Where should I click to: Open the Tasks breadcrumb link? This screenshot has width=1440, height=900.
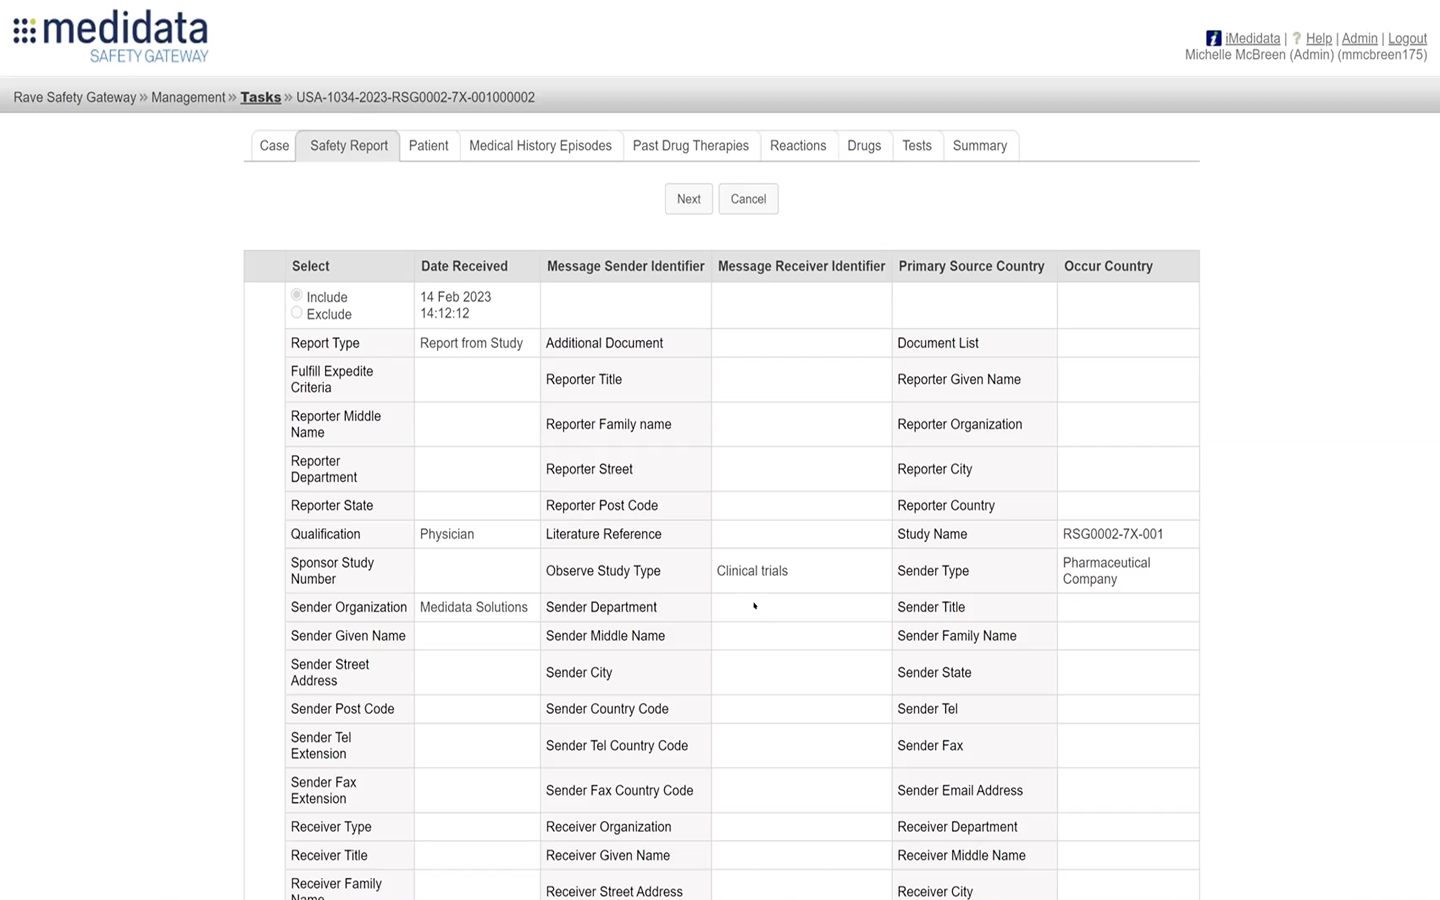(x=260, y=97)
